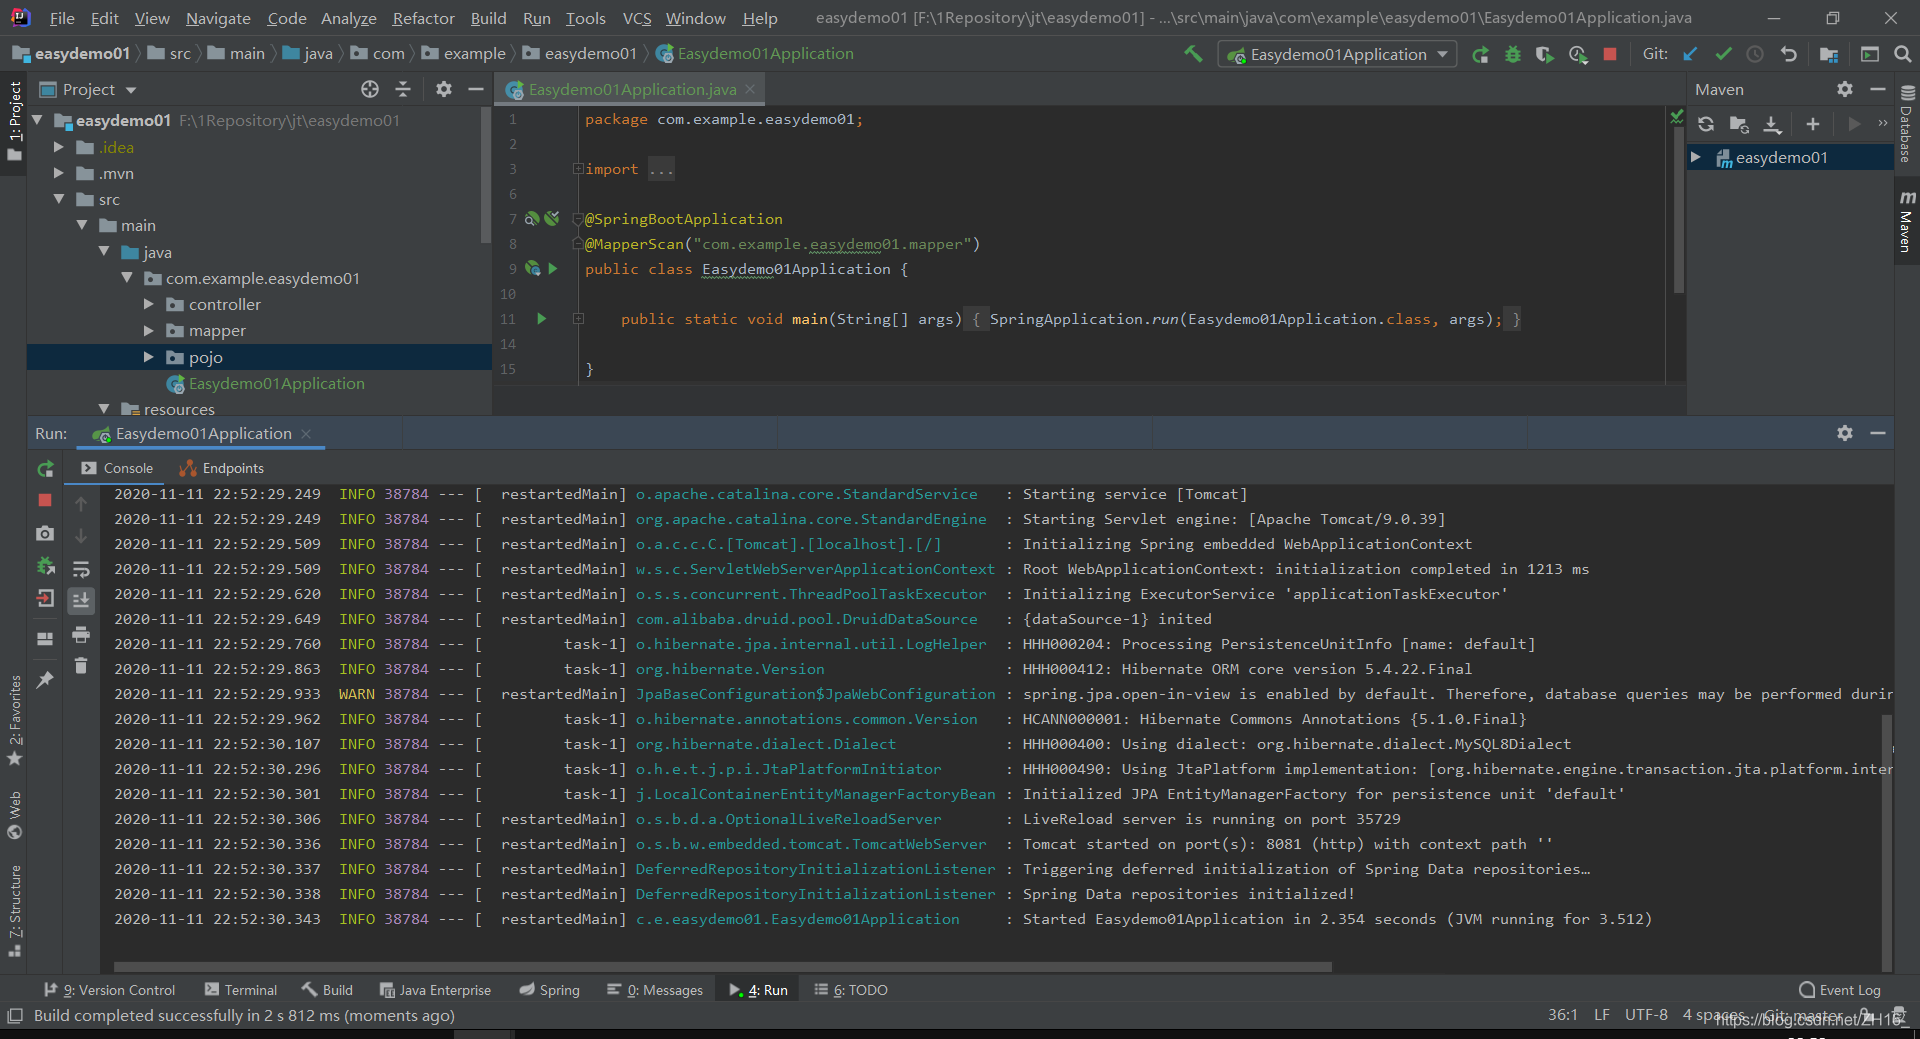Click the console horizontal scrollbar
The height and width of the screenshot is (1039, 1920).
[x=722, y=967]
